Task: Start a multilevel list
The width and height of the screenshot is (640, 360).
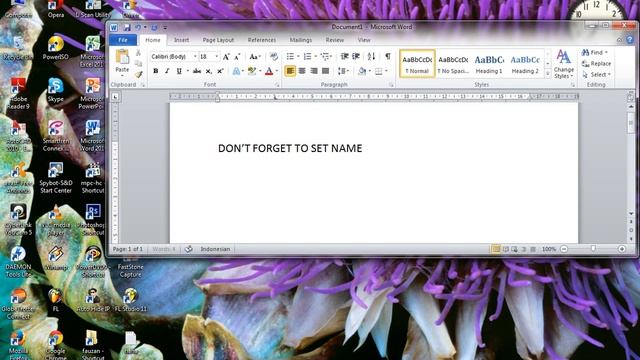Action: click(x=324, y=56)
